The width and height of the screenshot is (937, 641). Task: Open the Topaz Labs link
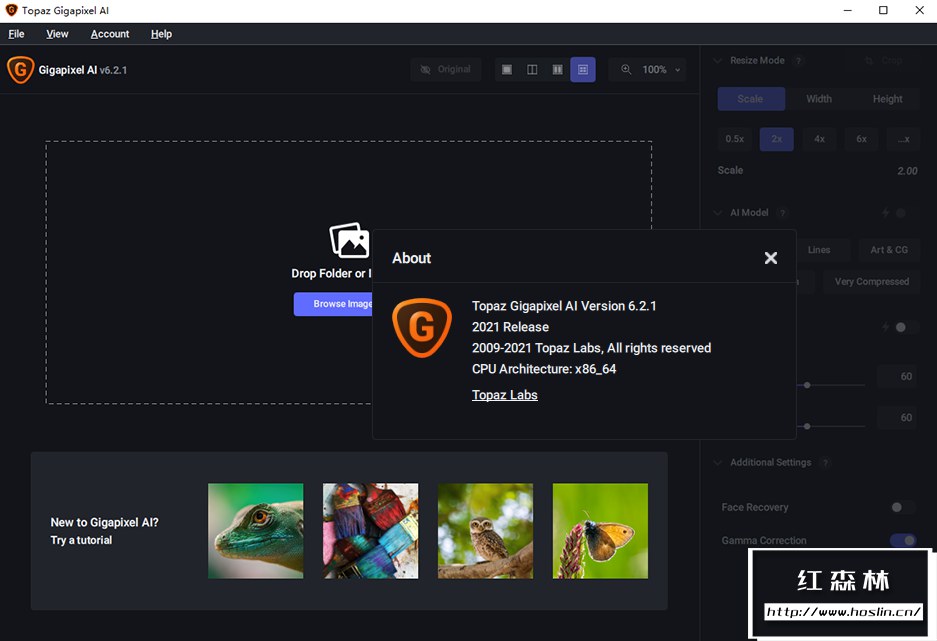504,395
